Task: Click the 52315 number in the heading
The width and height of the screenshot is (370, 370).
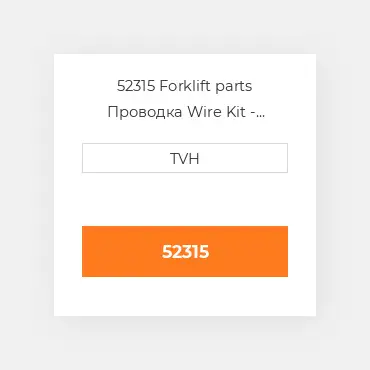Action: tap(136, 86)
